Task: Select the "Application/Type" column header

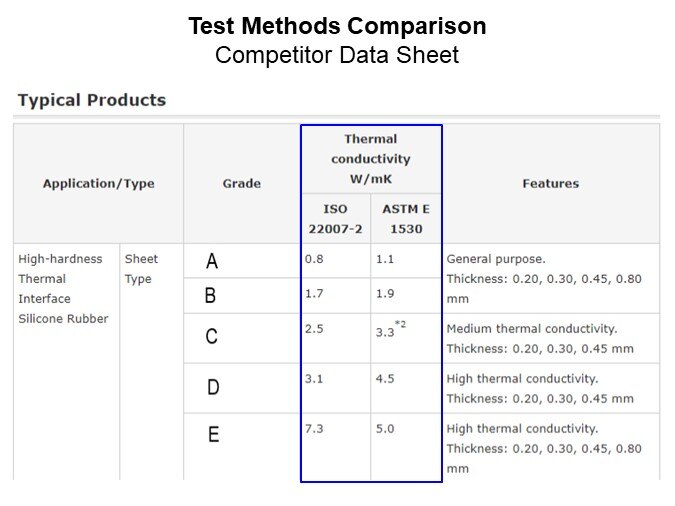Action: pyautogui.click(x=98, y=184)
